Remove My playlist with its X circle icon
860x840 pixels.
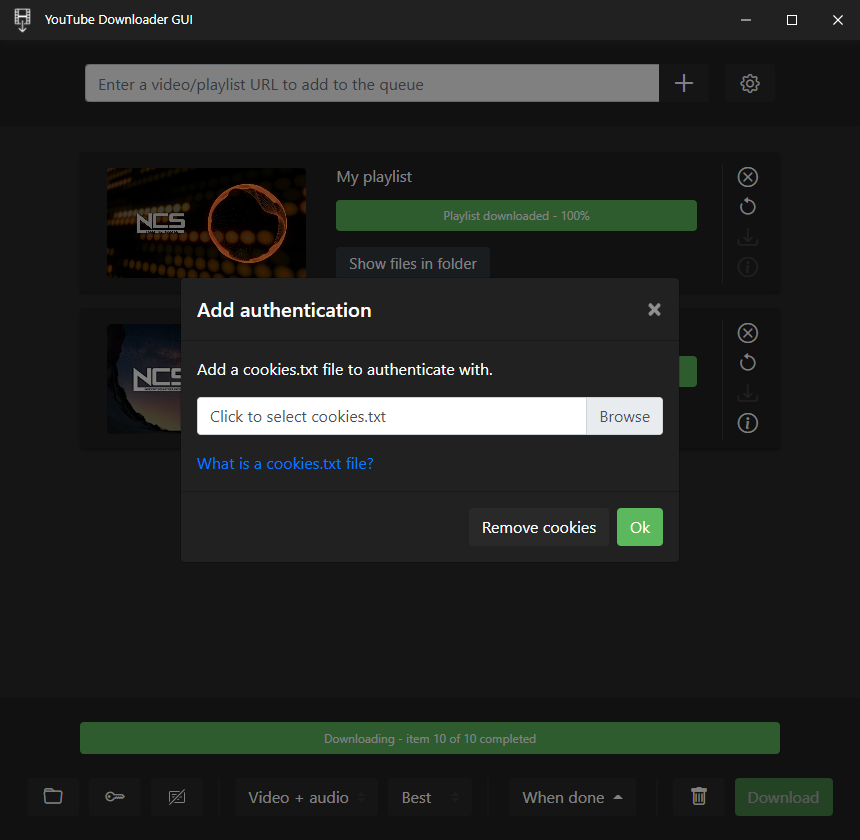pyautogui.click(x=748, y=177)
